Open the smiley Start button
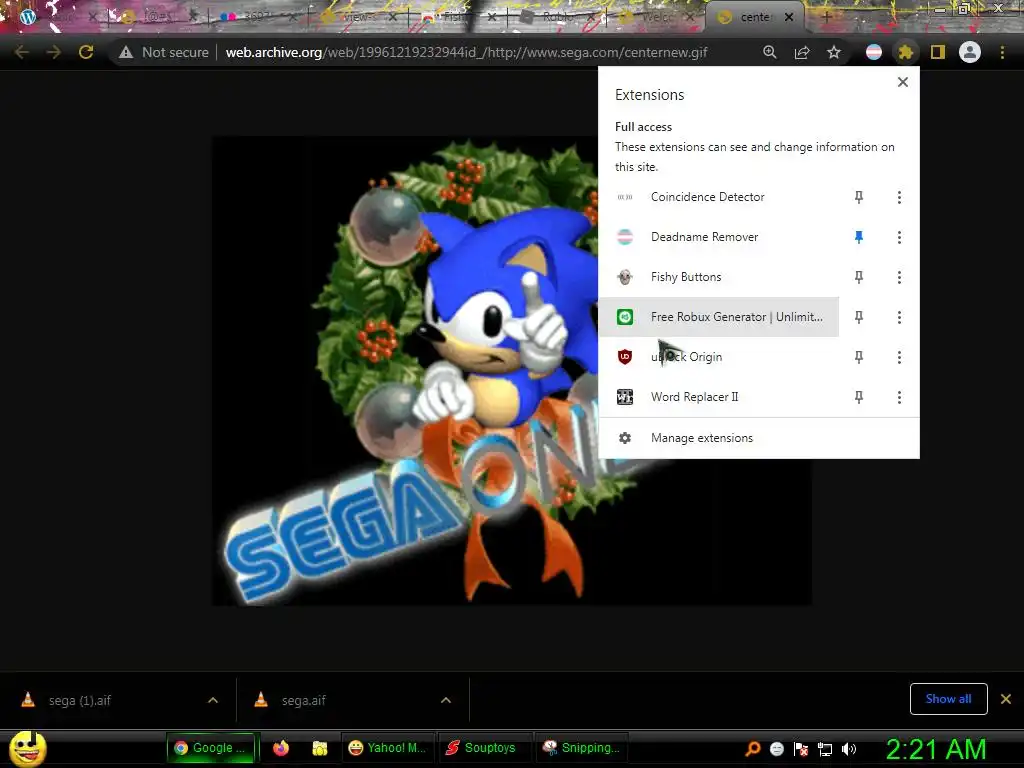This screenshot has width=1024, height=768. coord(27,748)
